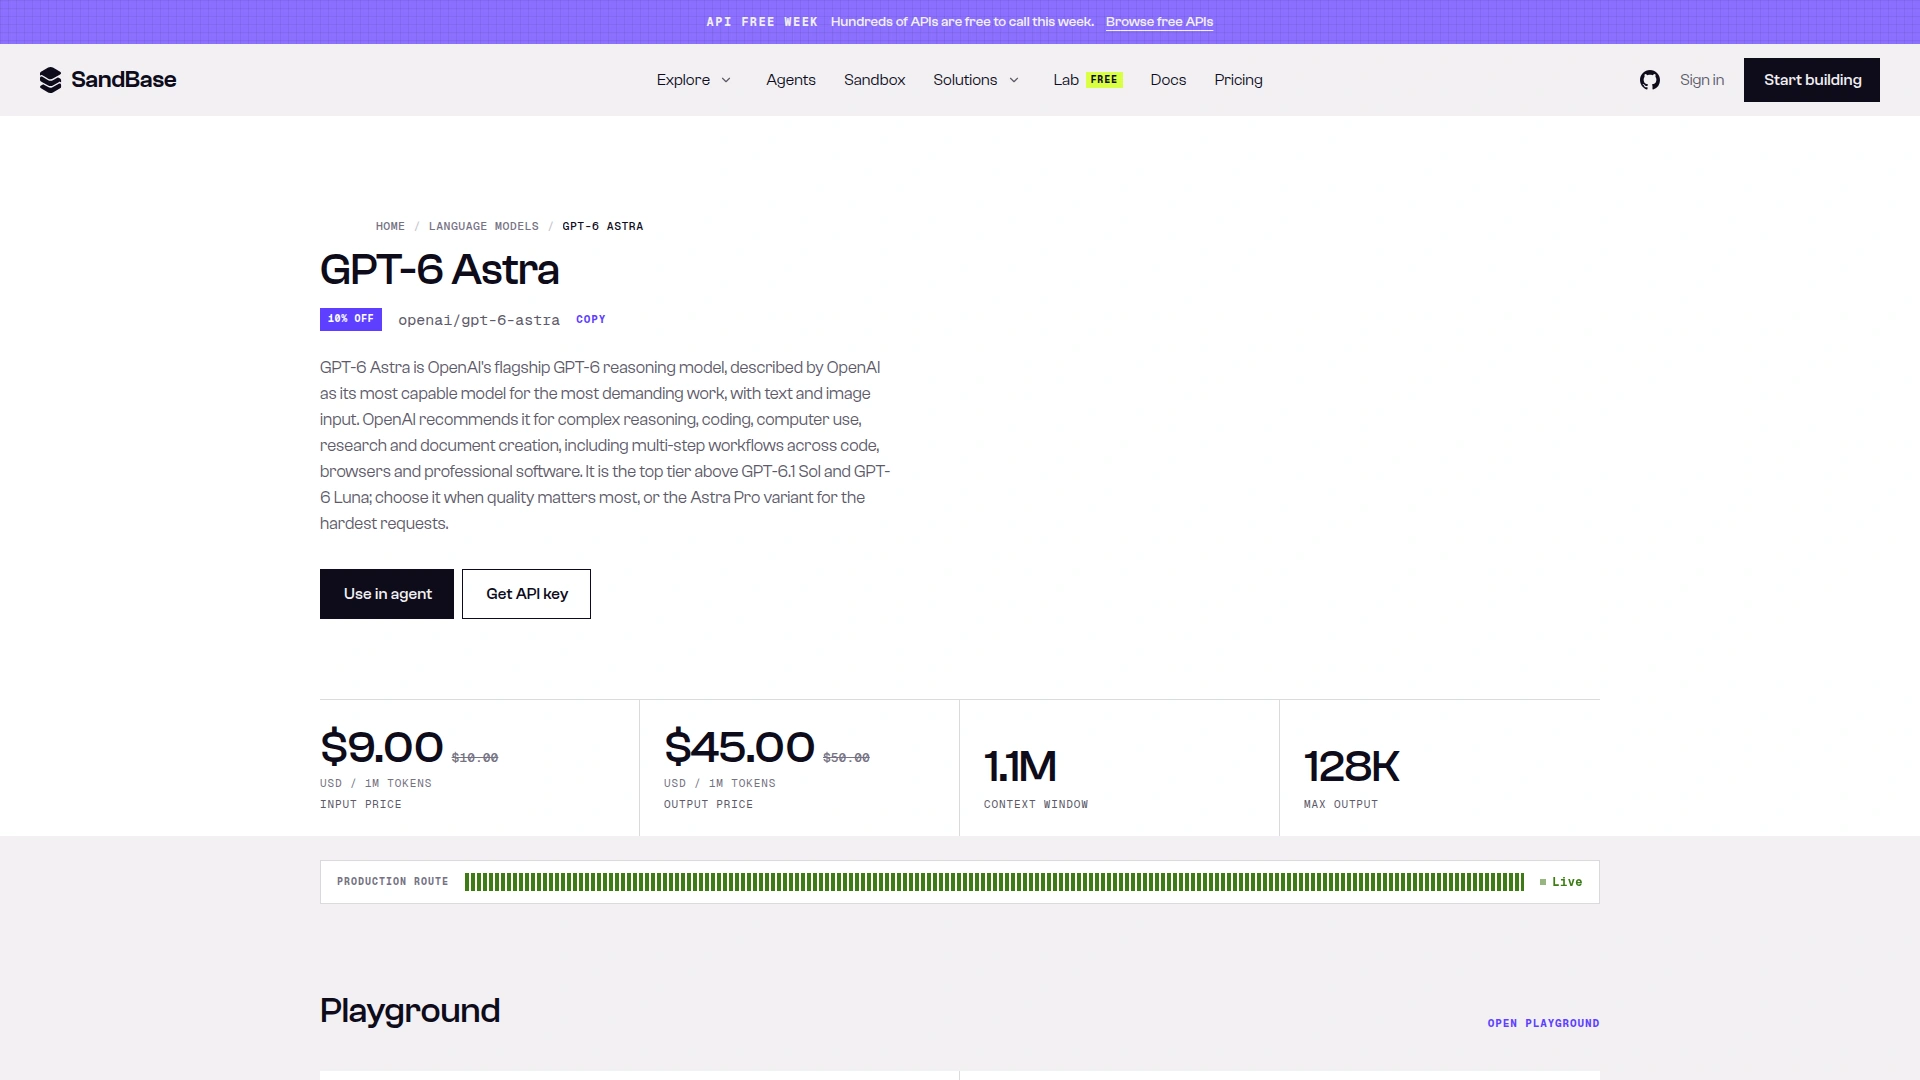The image size is (1920, 1080).
Task: Open the OPEN PLAYGROUND link
Action: [1543, 1023]
